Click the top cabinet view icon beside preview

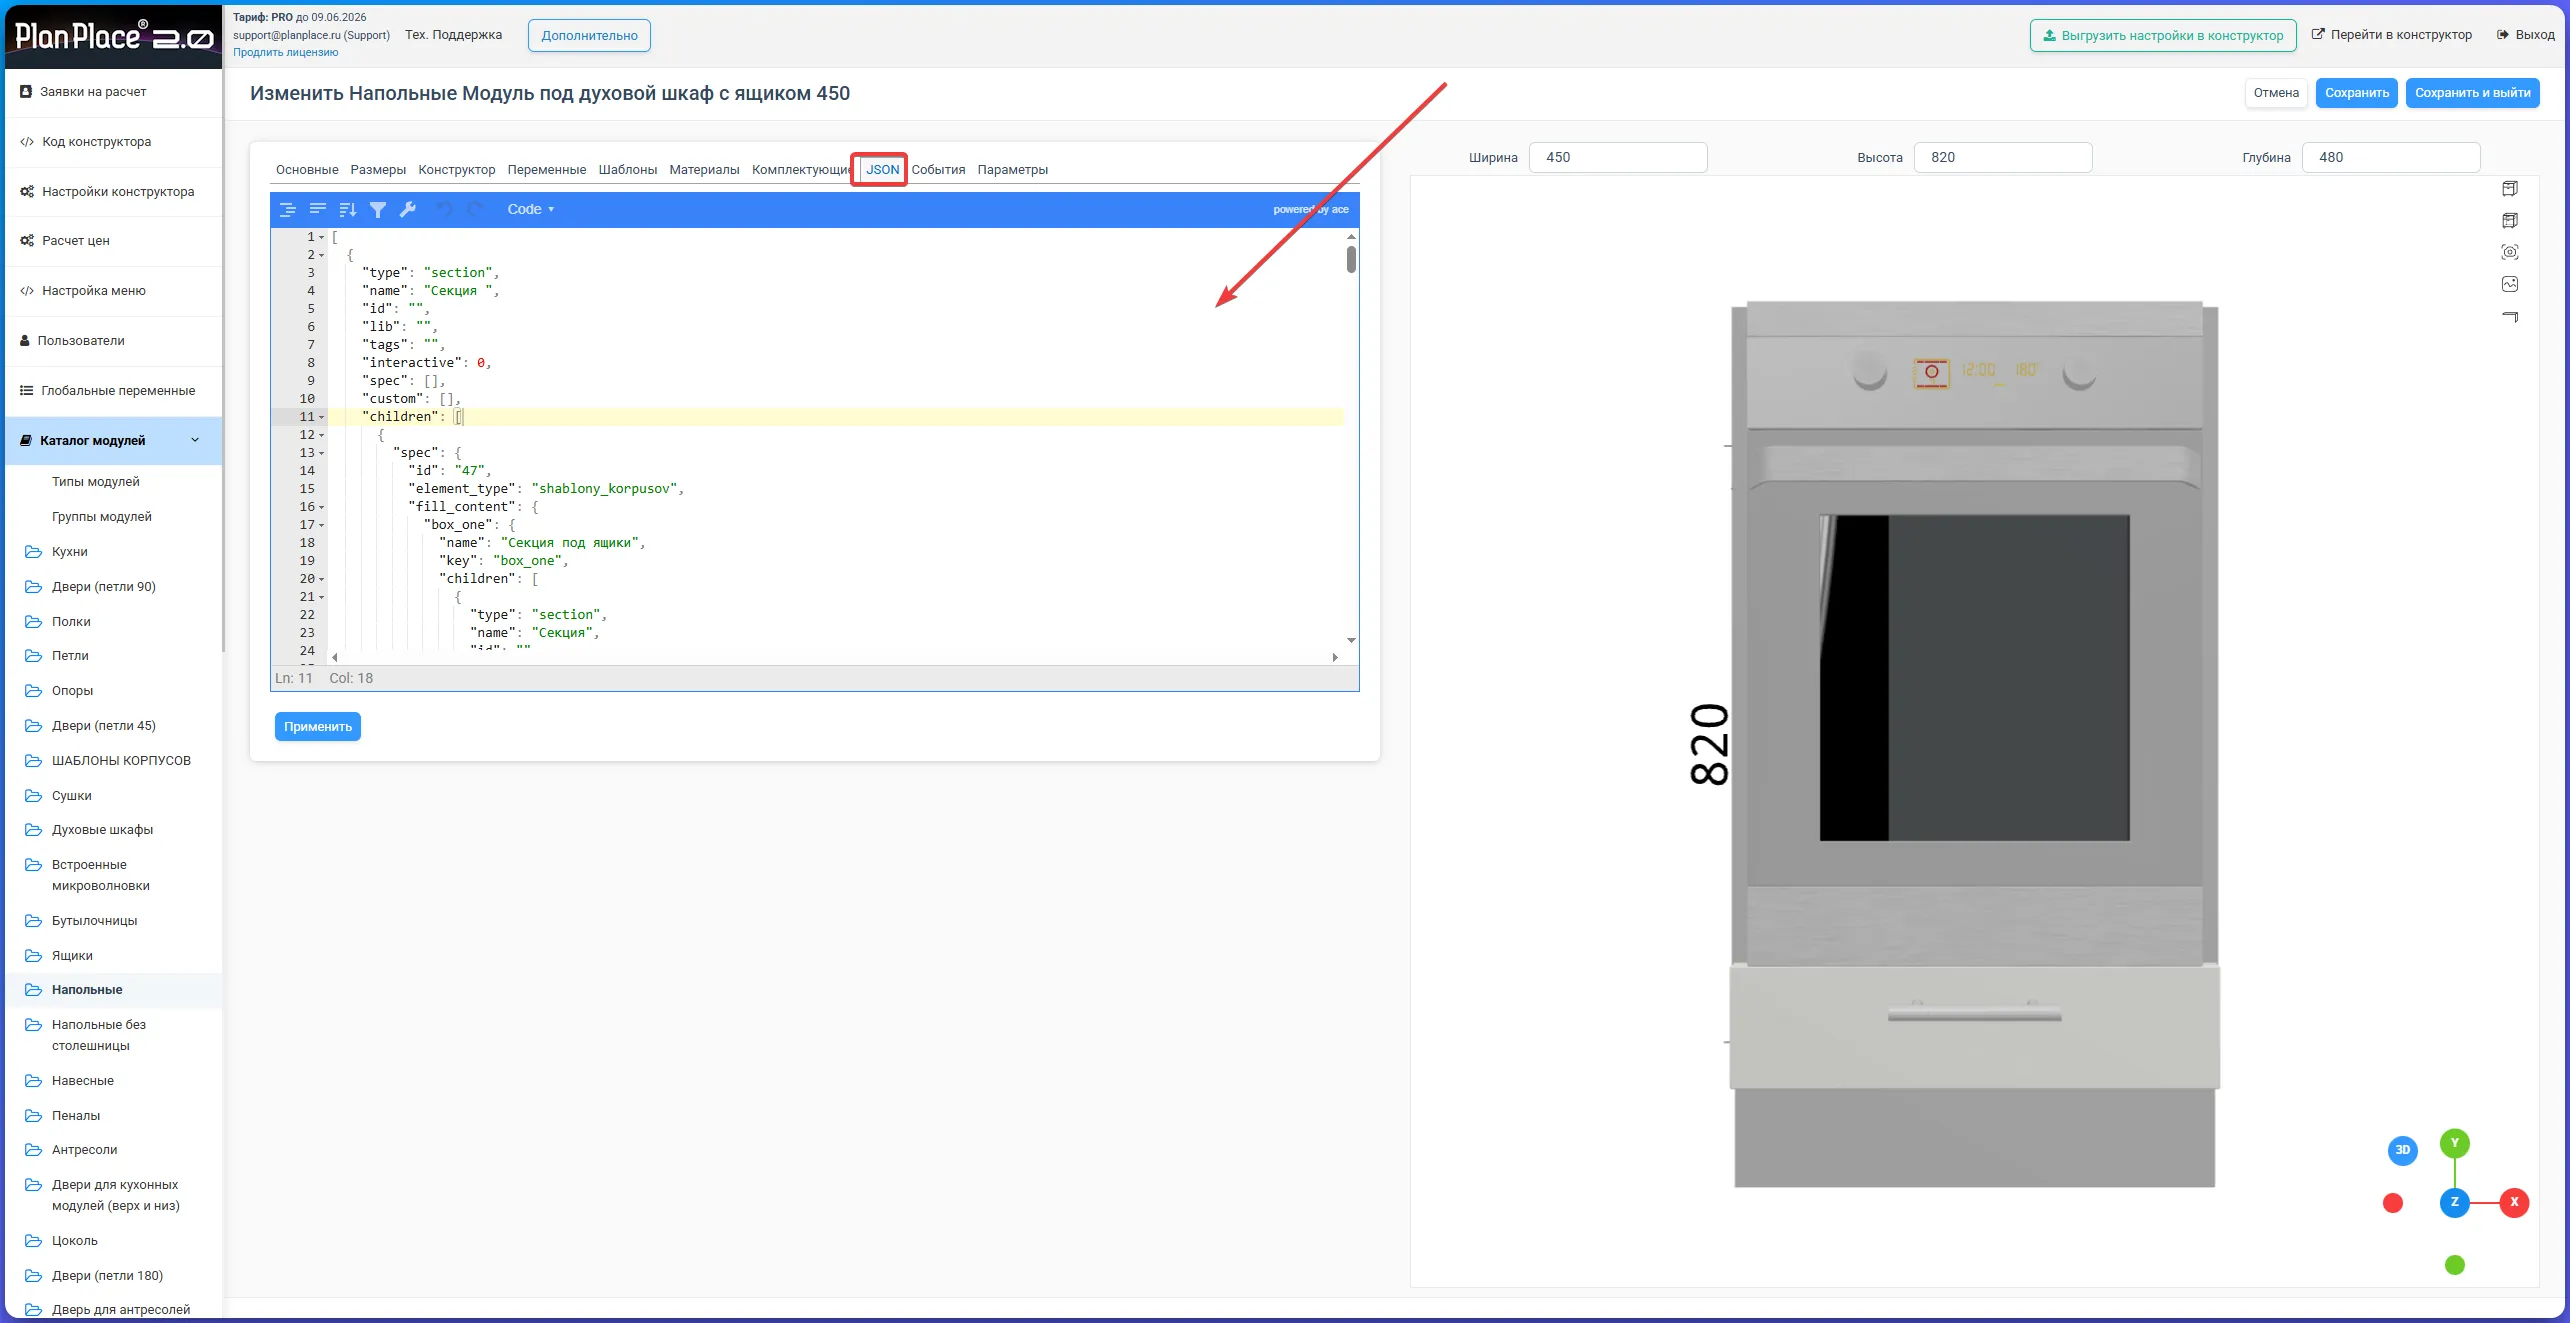2509,189
